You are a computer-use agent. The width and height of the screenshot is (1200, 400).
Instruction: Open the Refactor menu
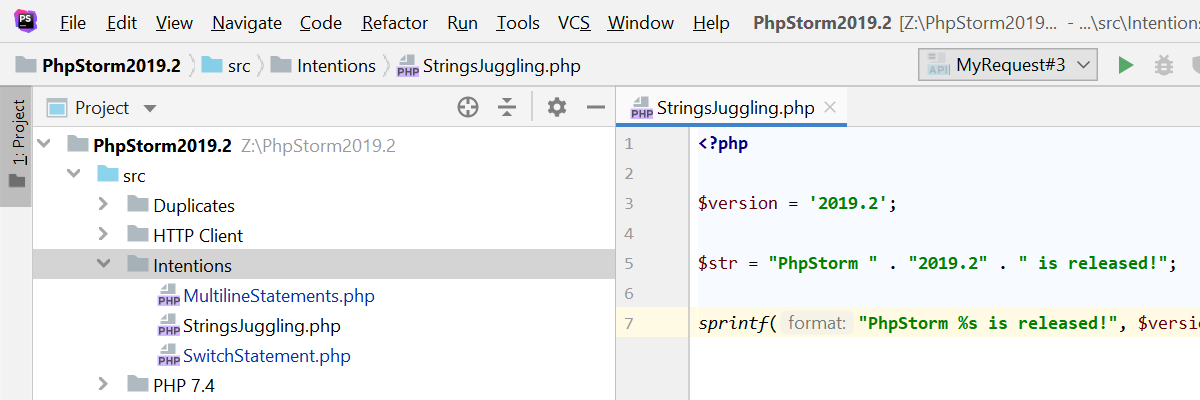[395, 22]
